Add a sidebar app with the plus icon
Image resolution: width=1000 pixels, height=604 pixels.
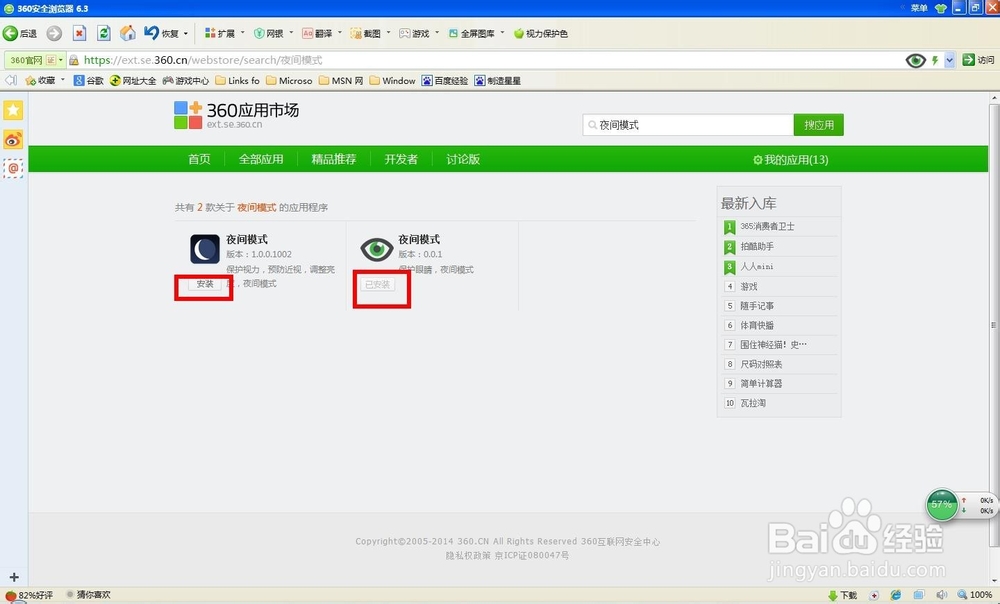pos(14,577)
